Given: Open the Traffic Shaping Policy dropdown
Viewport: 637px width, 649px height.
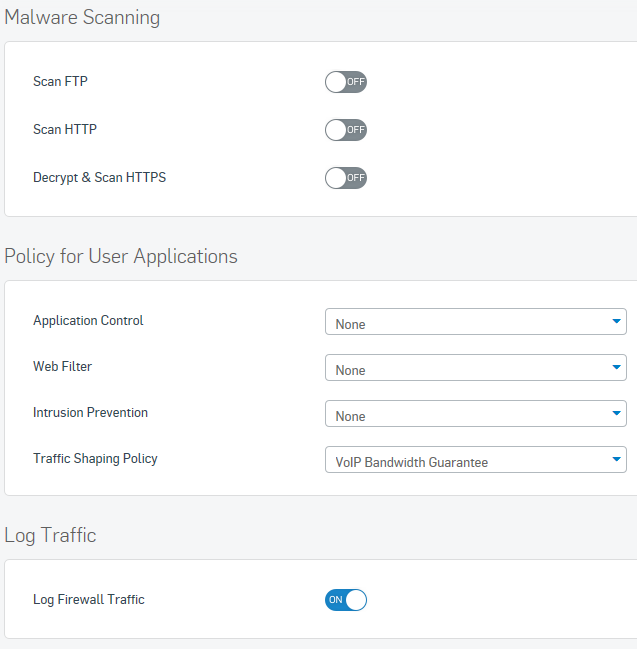Looking at the screenshot, I should point(476,459).
